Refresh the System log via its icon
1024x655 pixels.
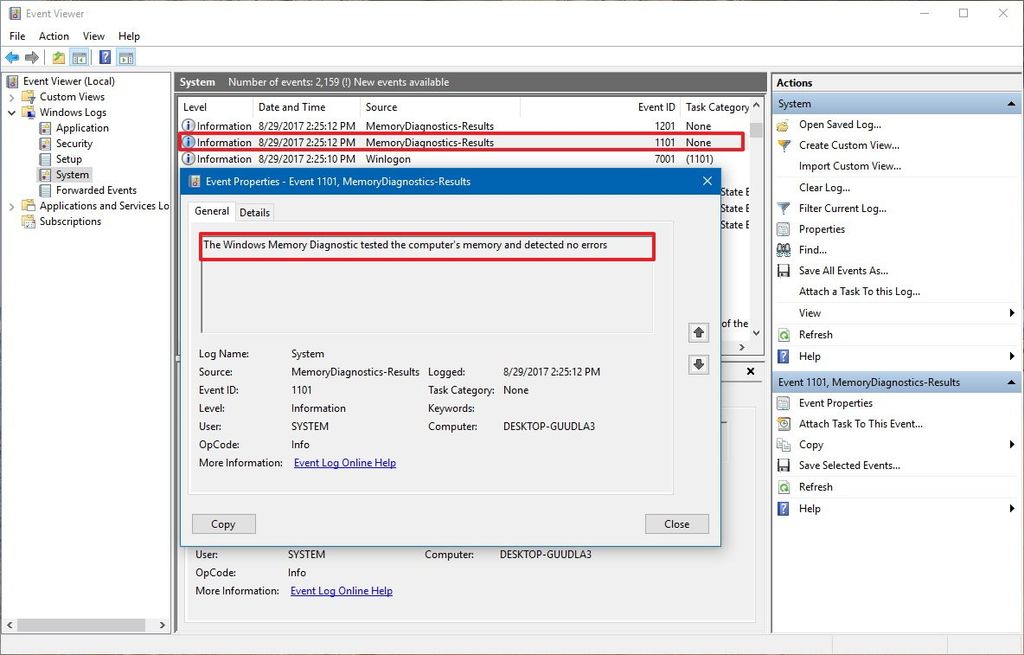click(x=784, y=334)
